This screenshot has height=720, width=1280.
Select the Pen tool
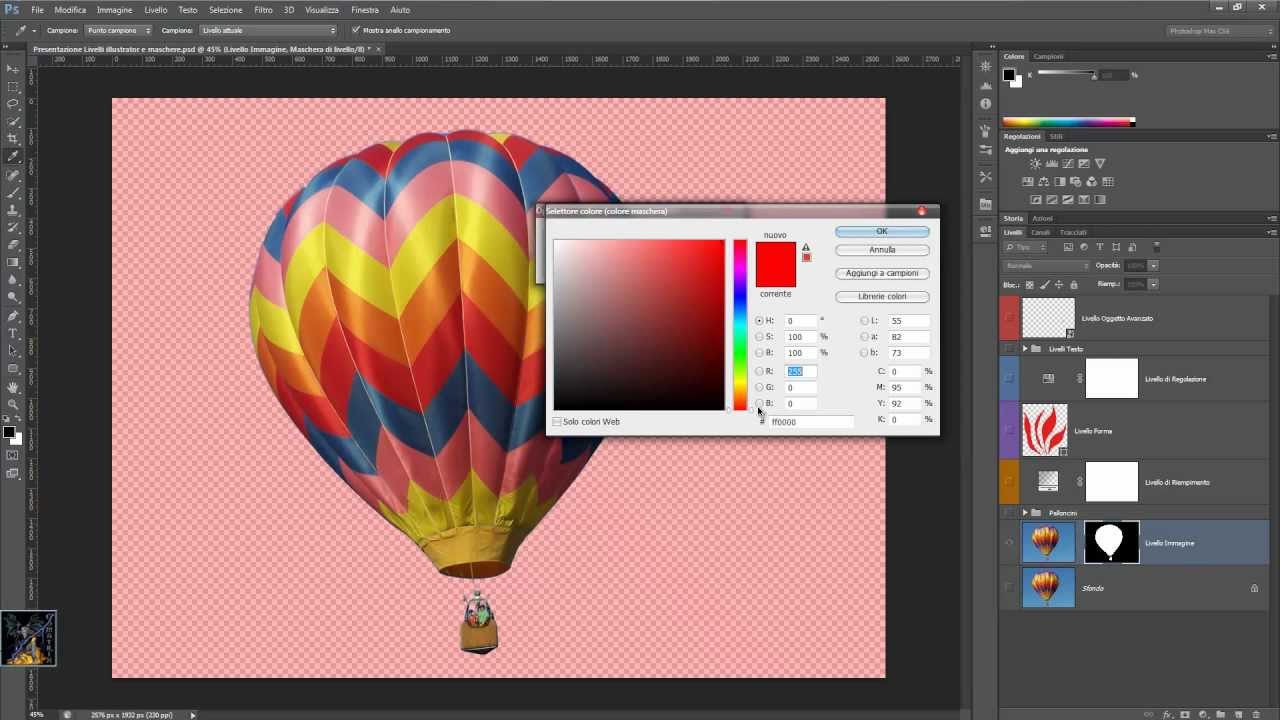13,315
